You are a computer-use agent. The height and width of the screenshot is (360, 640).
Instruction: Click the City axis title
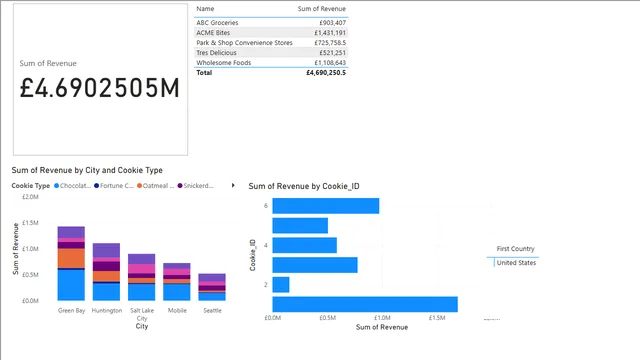[x=142, y=326]
